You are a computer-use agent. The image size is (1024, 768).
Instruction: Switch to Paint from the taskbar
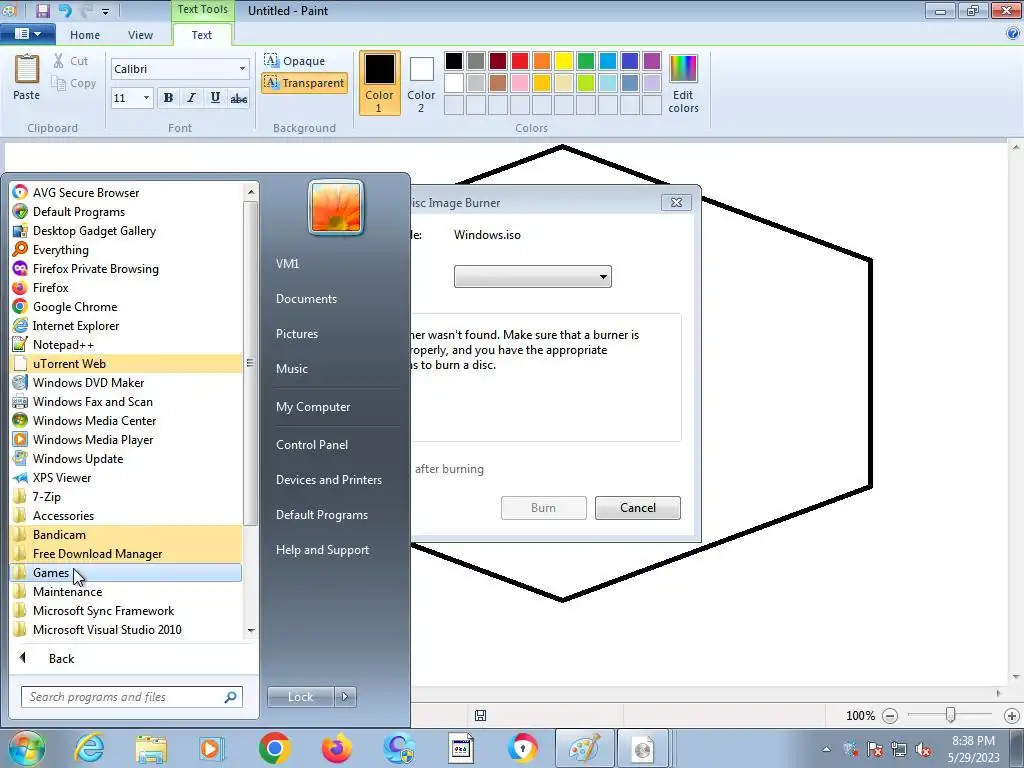click(x=584, y=748)
